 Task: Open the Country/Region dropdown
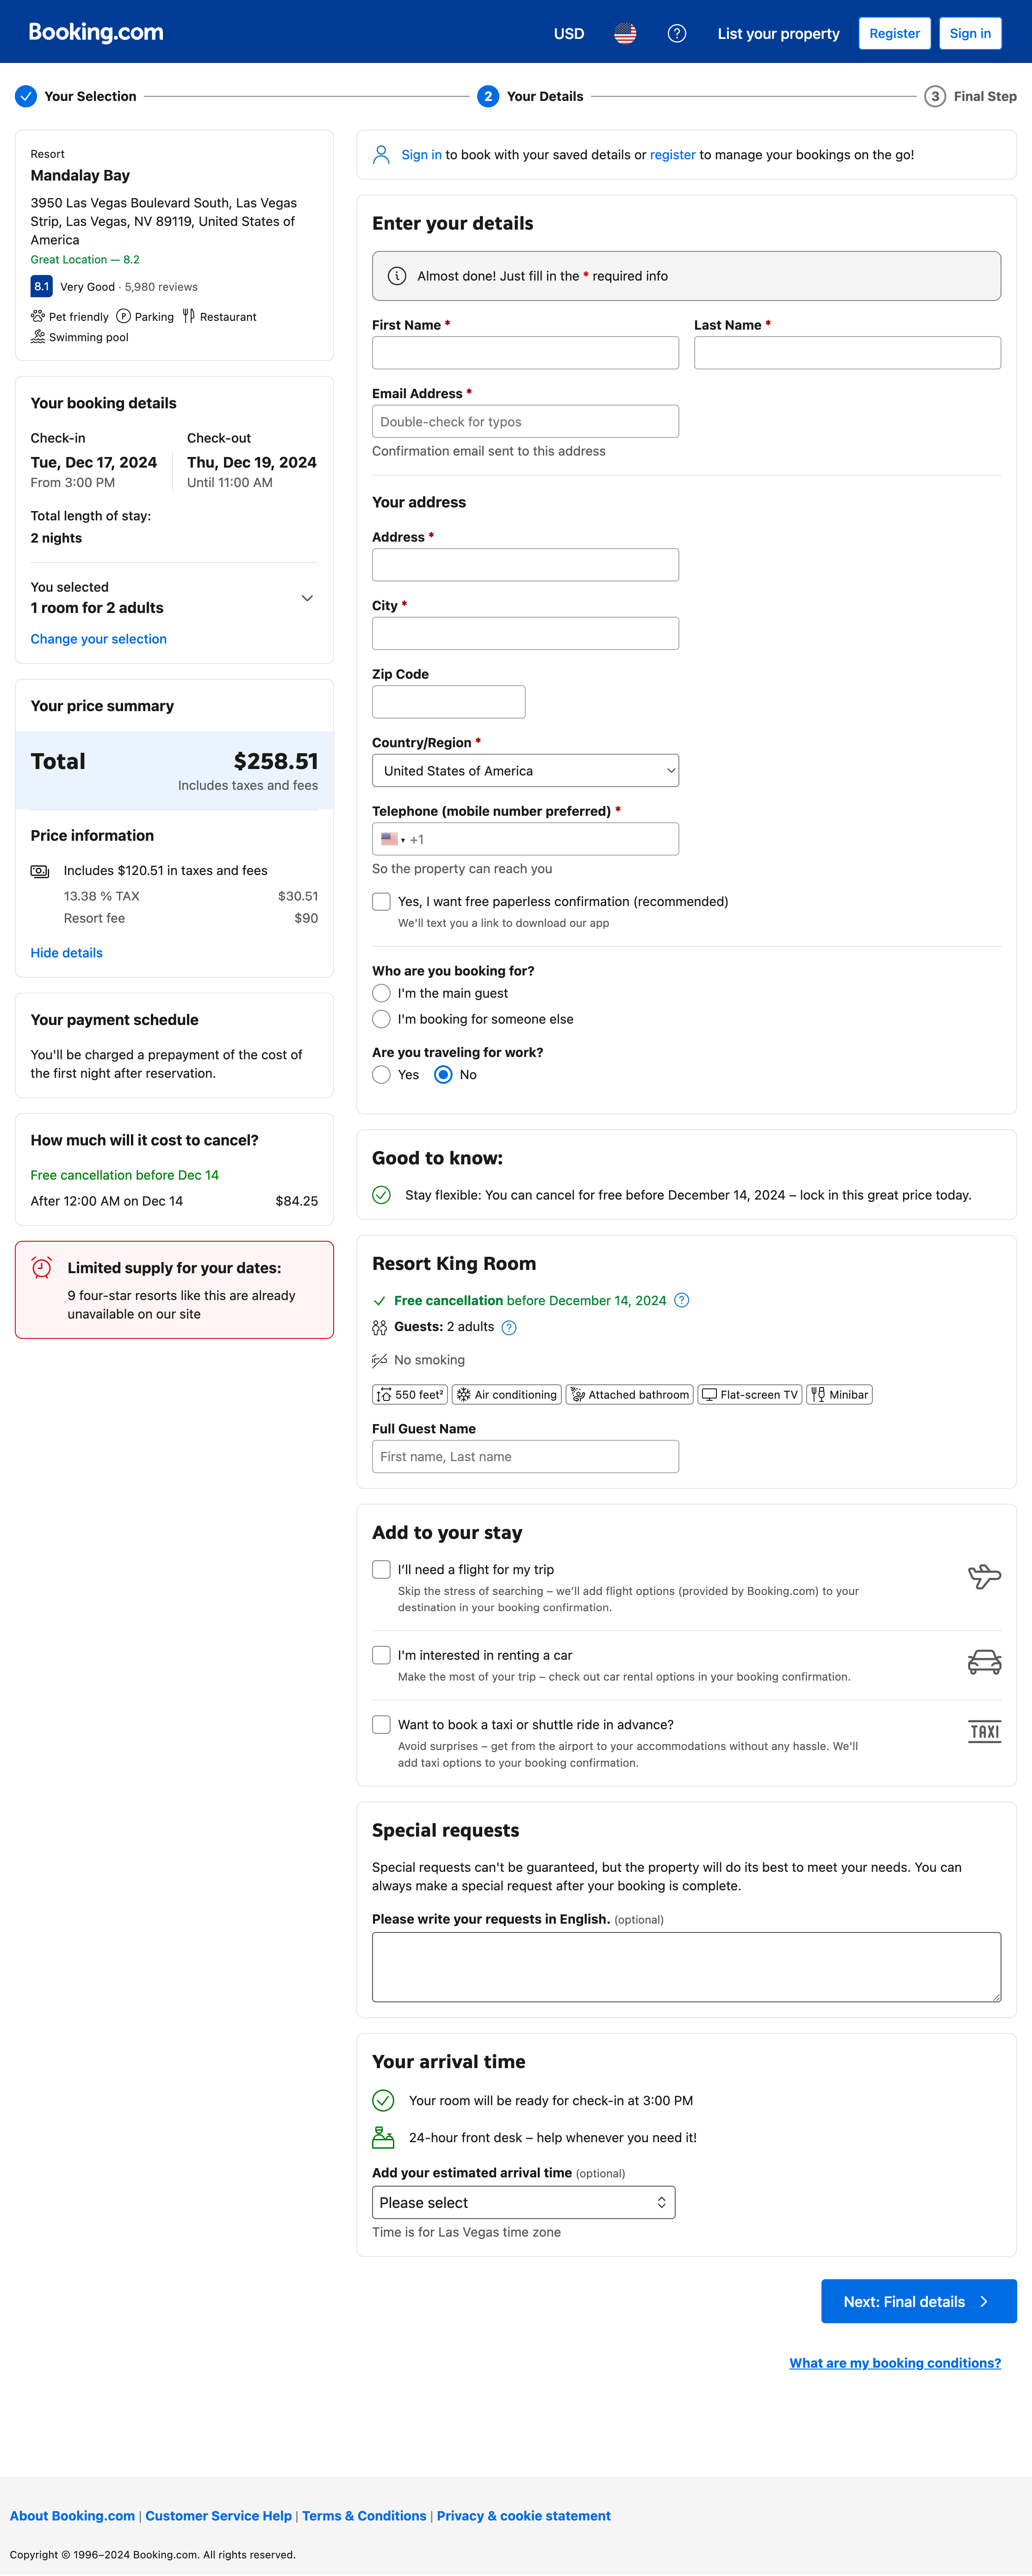pyautogui.click(x=525, y=770)
